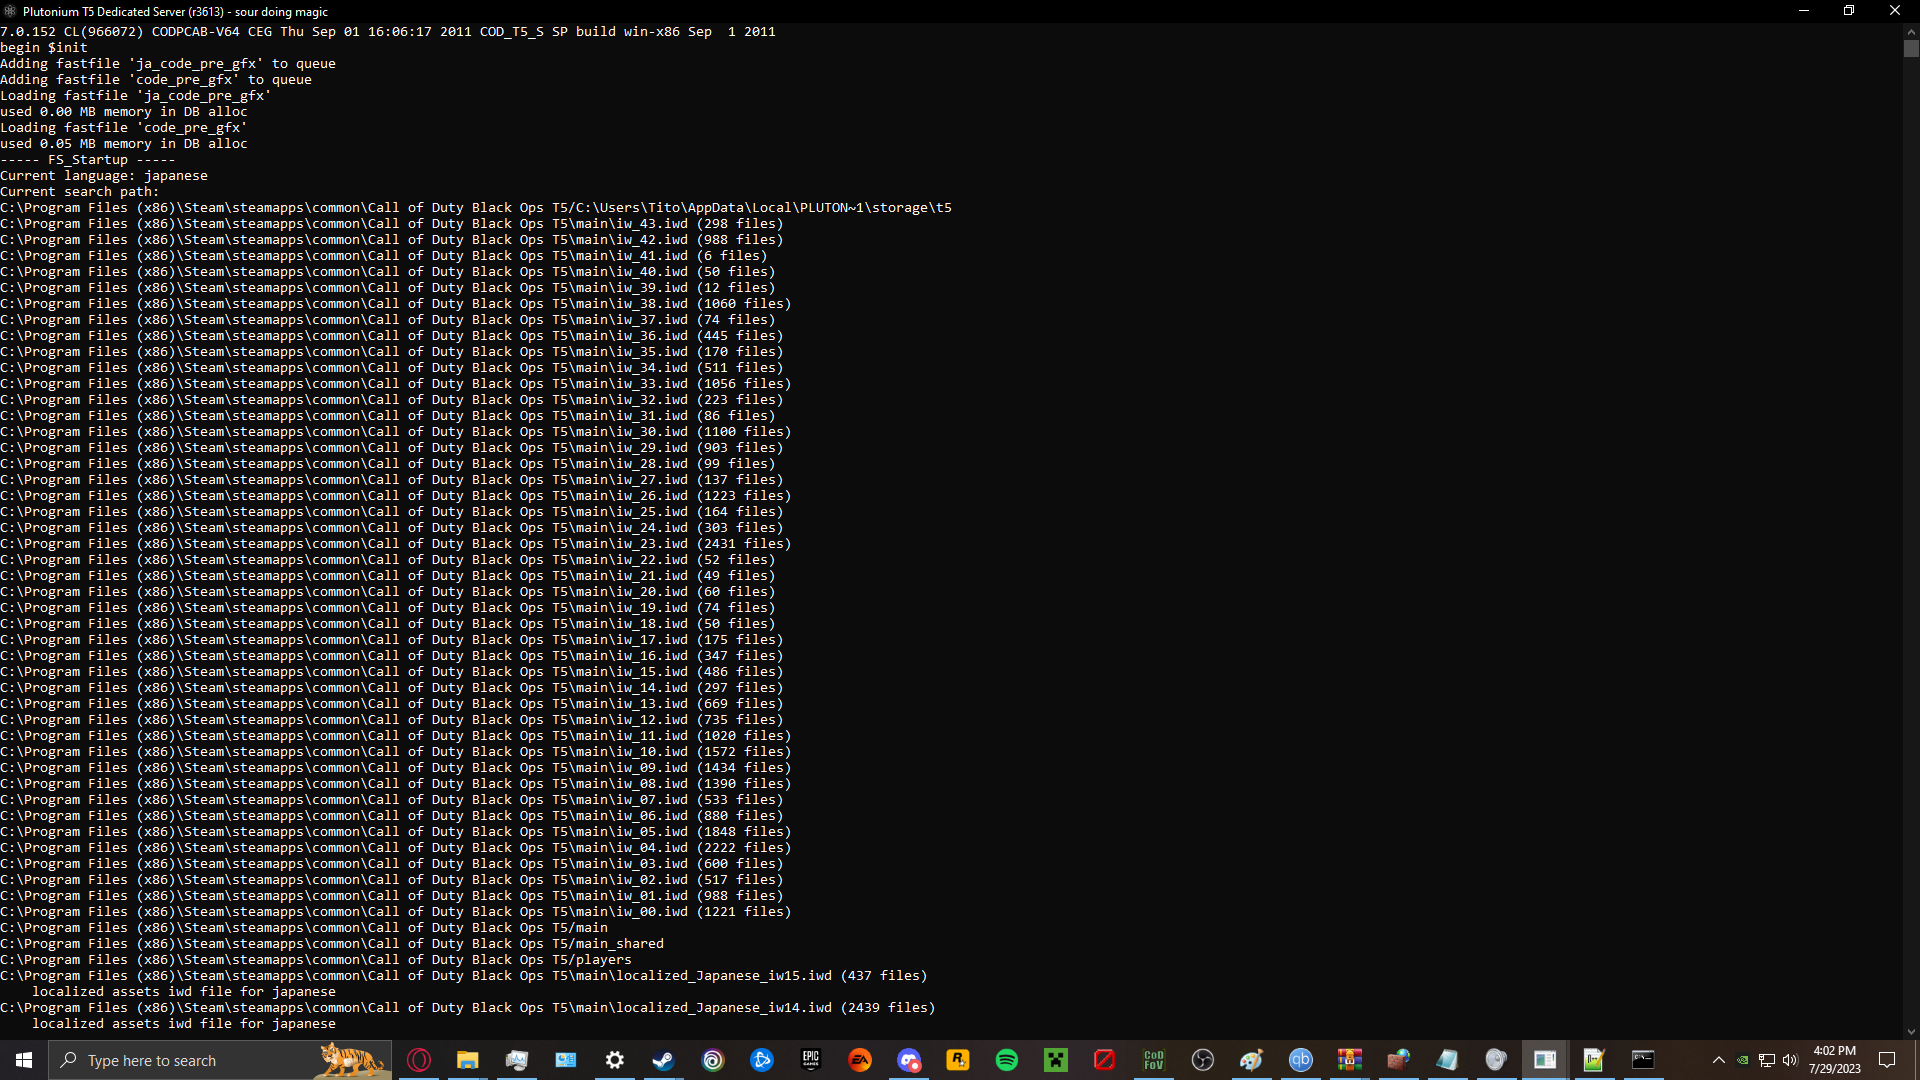Open the clock showing 4:02 PM
Screen dimensions: 1920x1080
coord(1834,1060)
